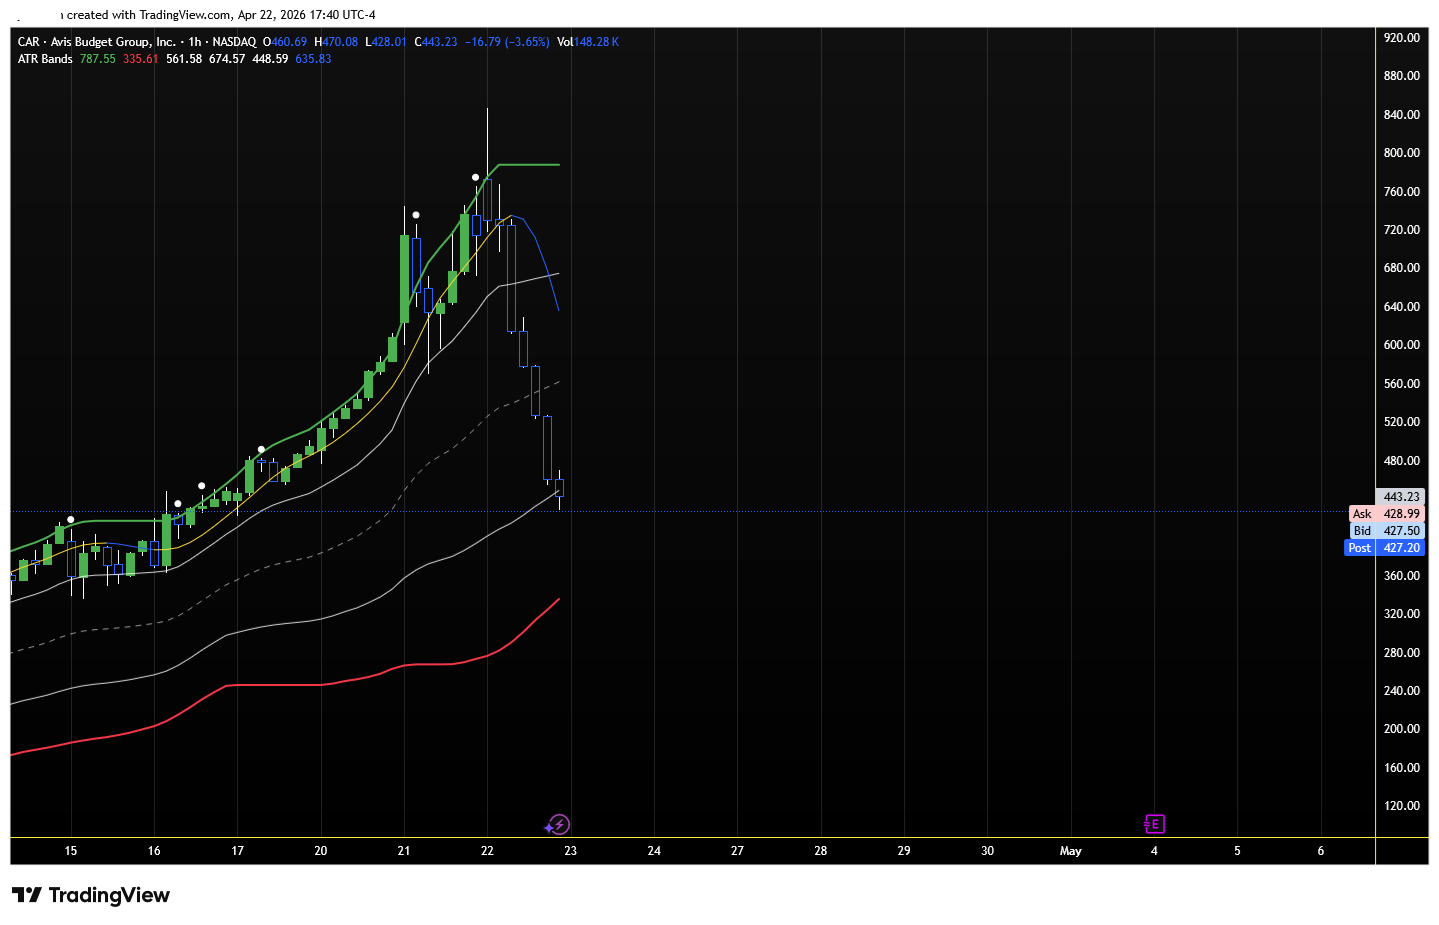Click the TradingView logo

click(x=91, y=895)
